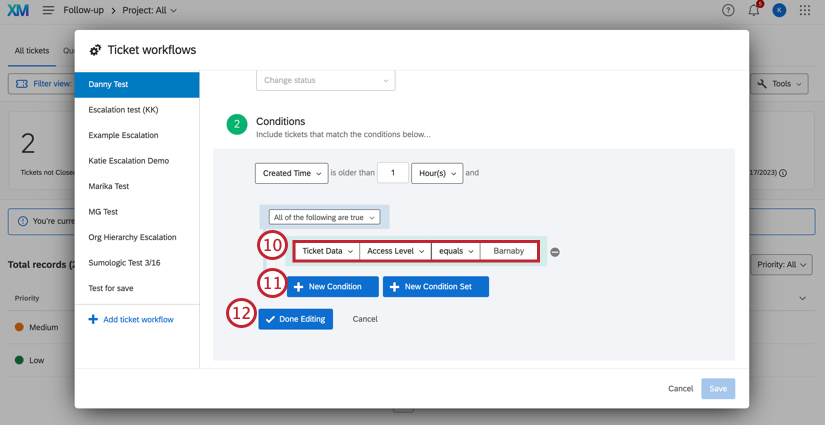Open the notifications bell
Image resolution: width=825 pixels, height=425 pixels.
point(754,10)
